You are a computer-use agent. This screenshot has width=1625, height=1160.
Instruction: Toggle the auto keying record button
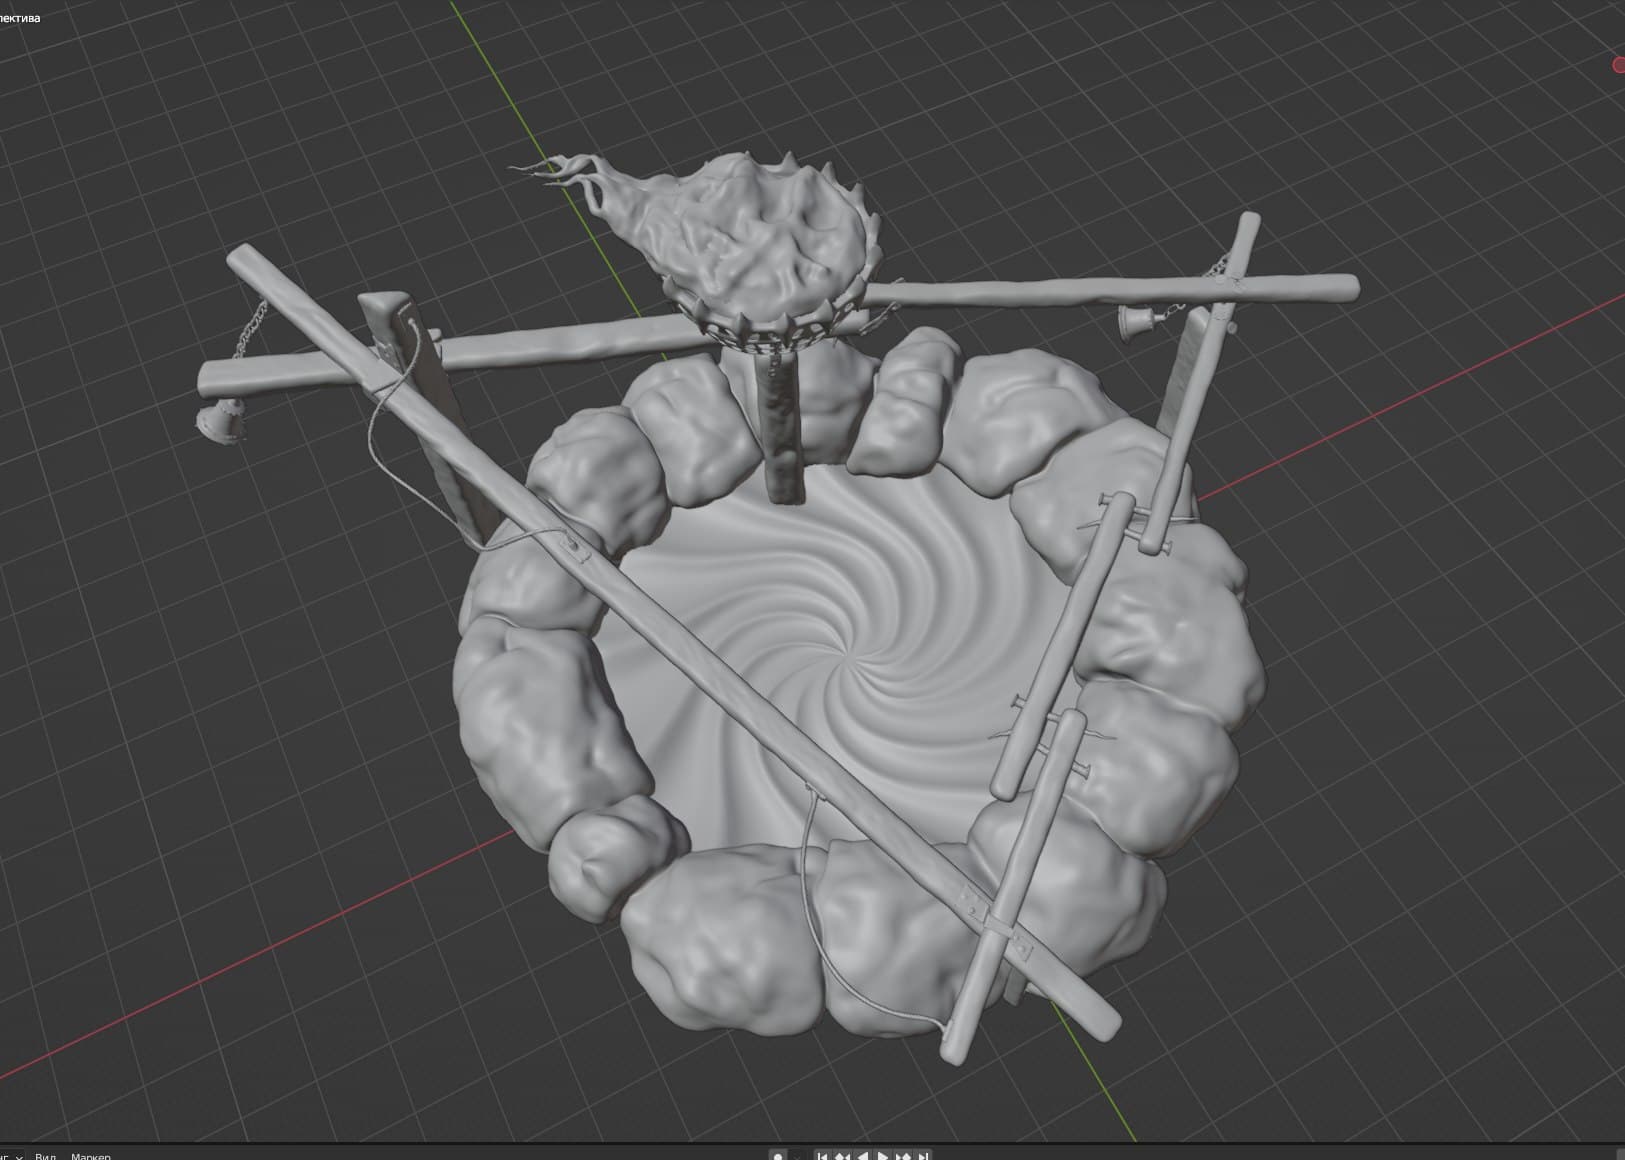tap(778, 1155)
